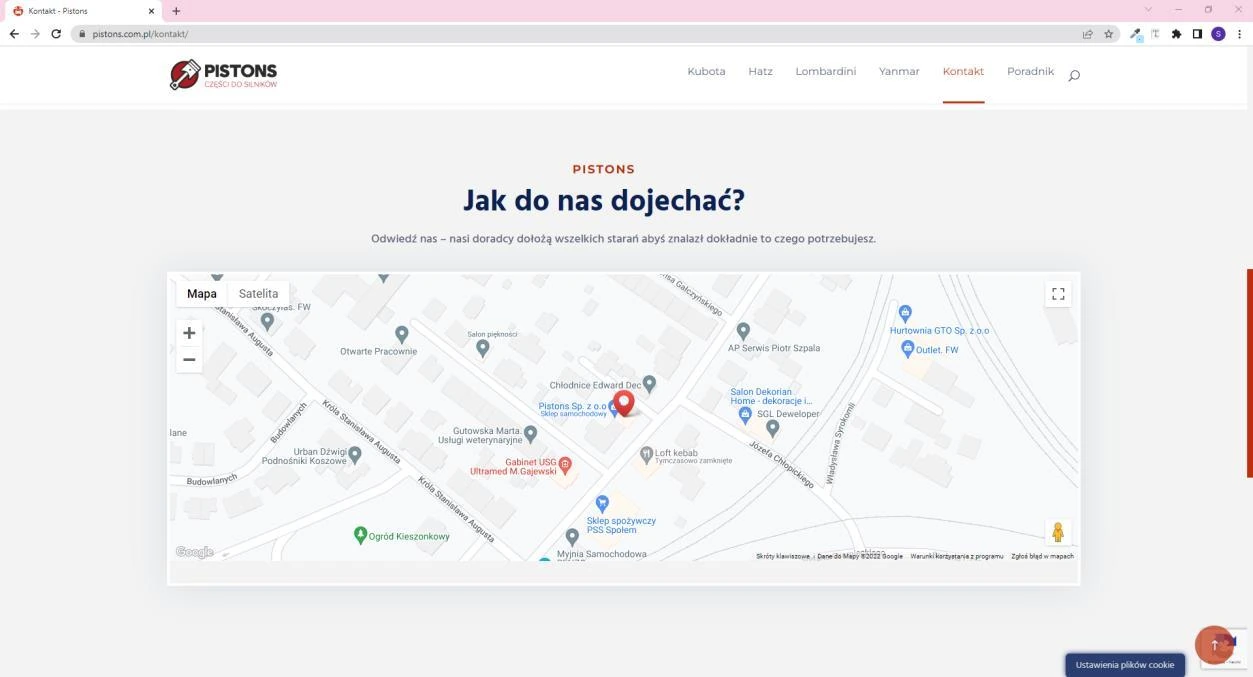
Task: Click the Street View pegman icon
Action: coord(1058,532)
